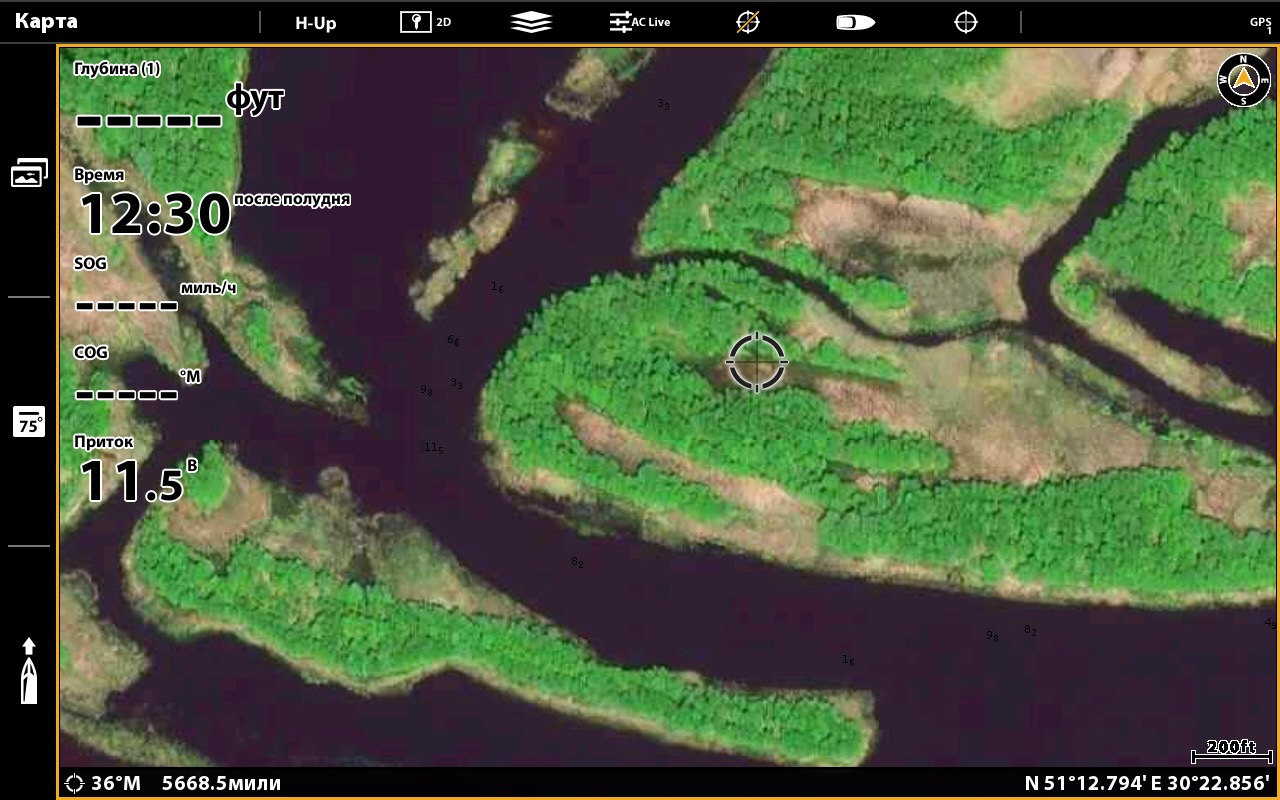Open the screenshots gallery icon in sidebar
This screenshot has width=1280, height=800.
pyautogui.click(x=29, y=173)
